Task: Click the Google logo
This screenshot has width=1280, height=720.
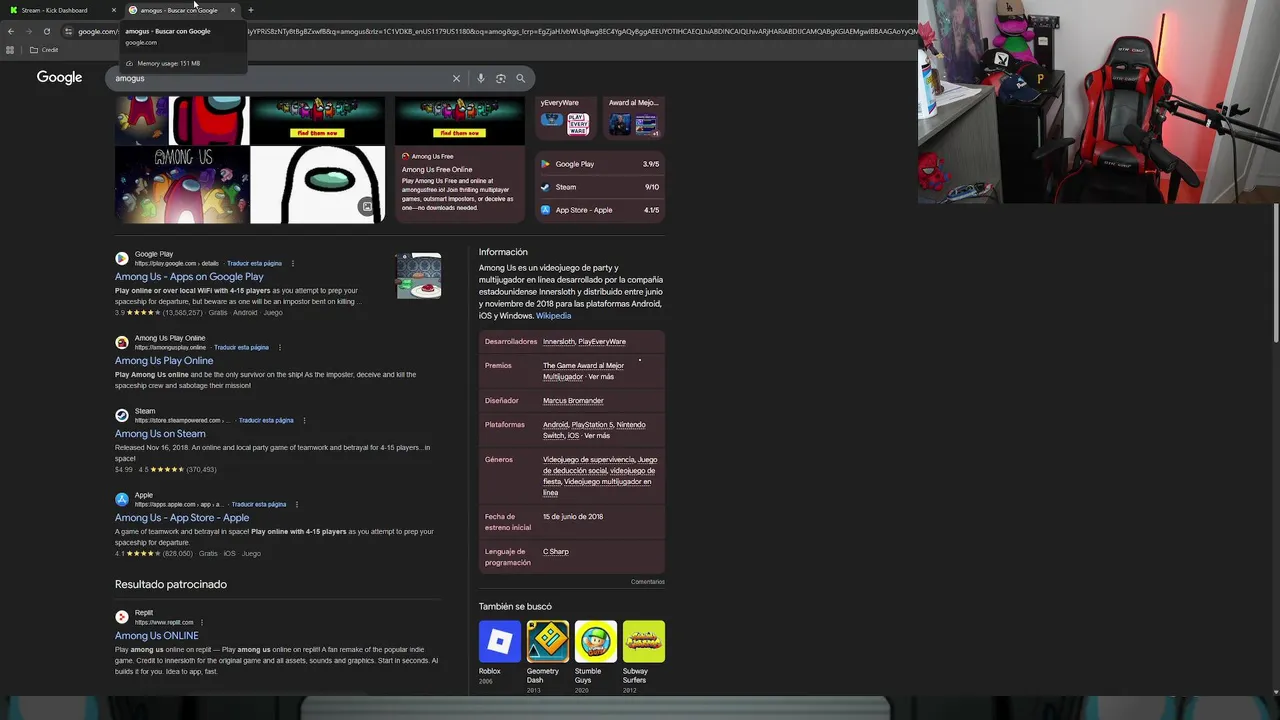Action: (60, 78)
